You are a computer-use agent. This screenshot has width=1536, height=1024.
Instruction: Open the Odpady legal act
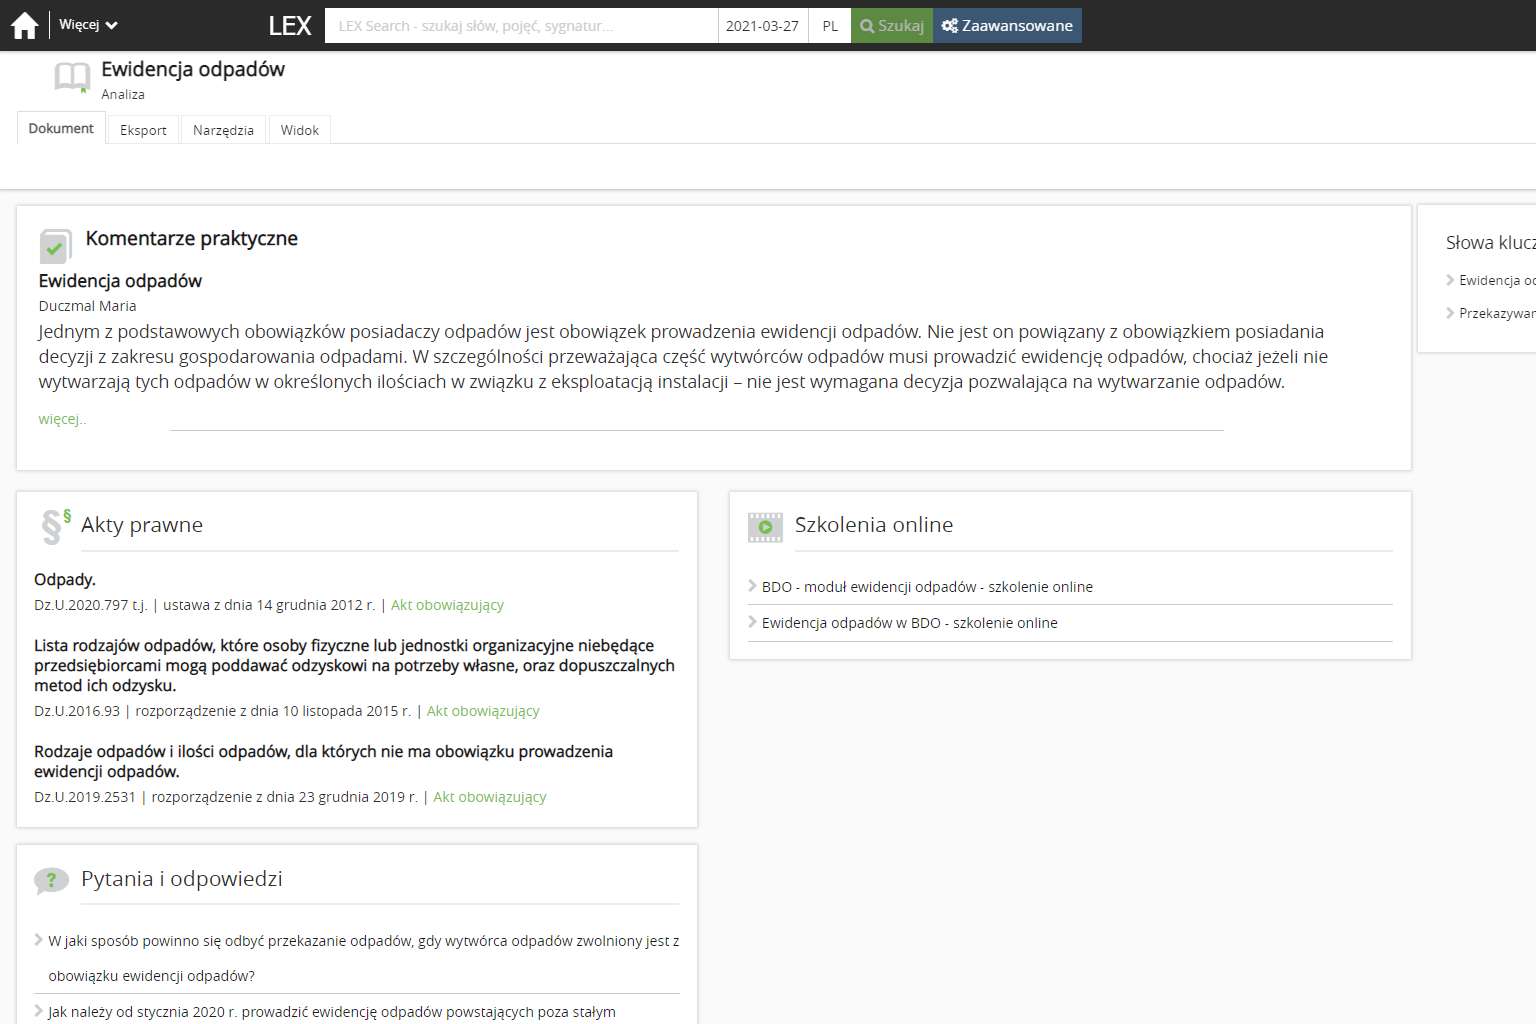[x=65, y=580]
